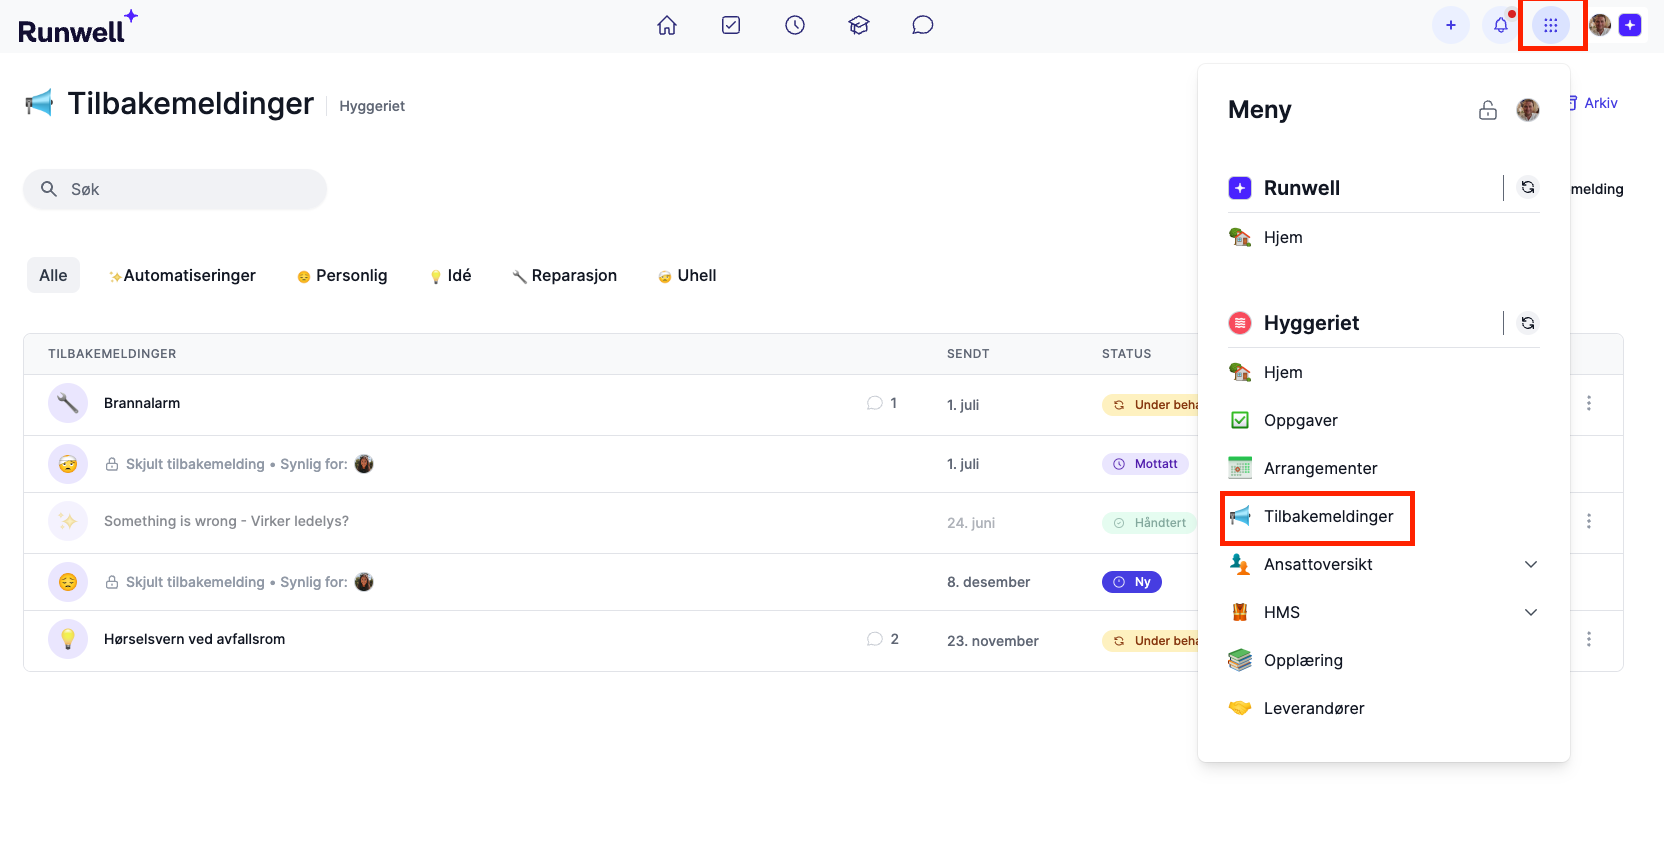Screen dimensions: 1664x863
Task: Open the user profile avatar in header
Action: click(1600, 25)
